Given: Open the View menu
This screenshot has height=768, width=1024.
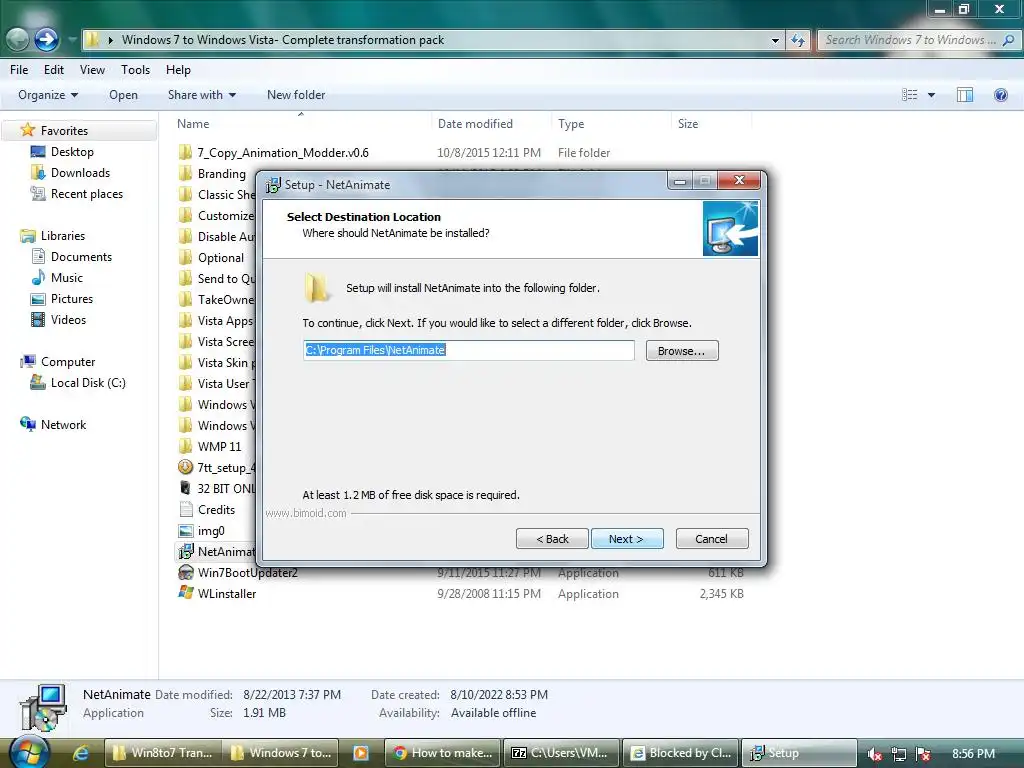Looking at the screenshot, I should (x=92, y=70).
